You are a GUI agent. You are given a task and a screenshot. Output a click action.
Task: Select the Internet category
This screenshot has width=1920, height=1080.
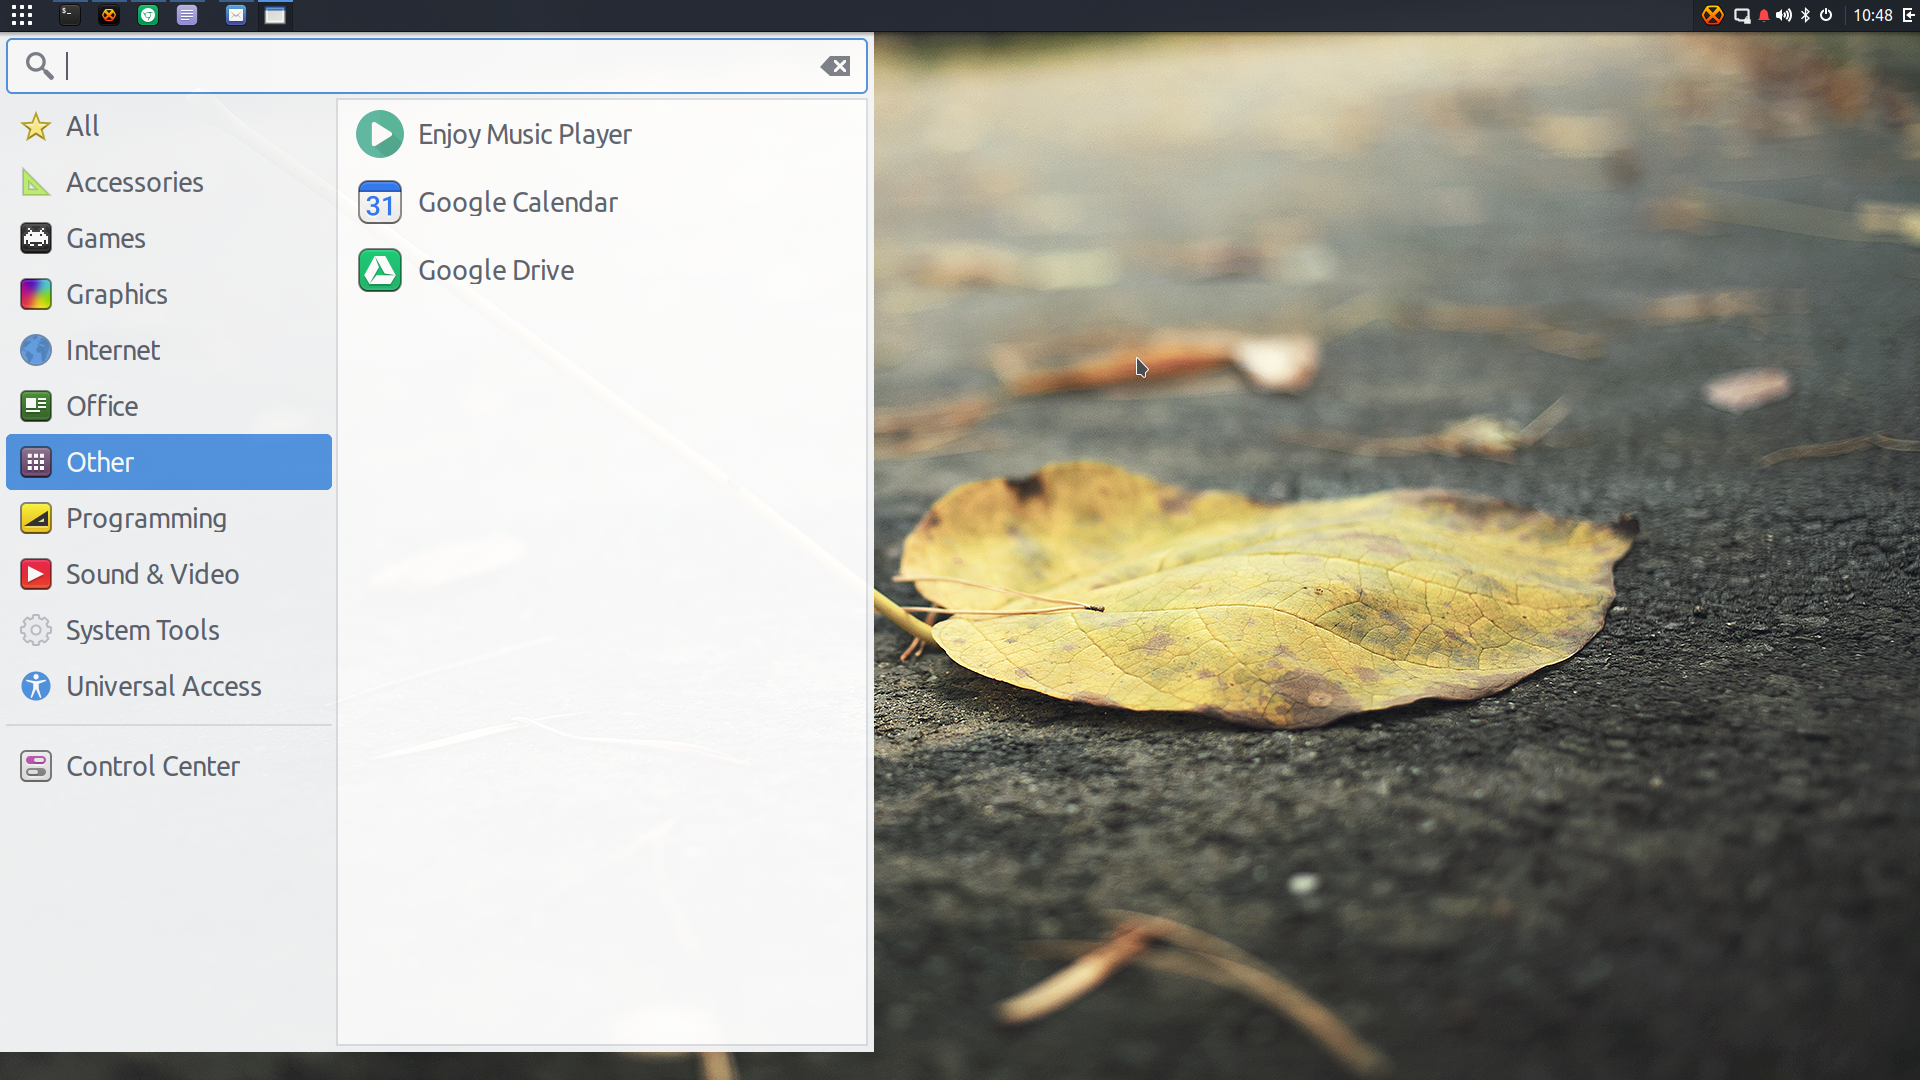[x=169, y=350]
